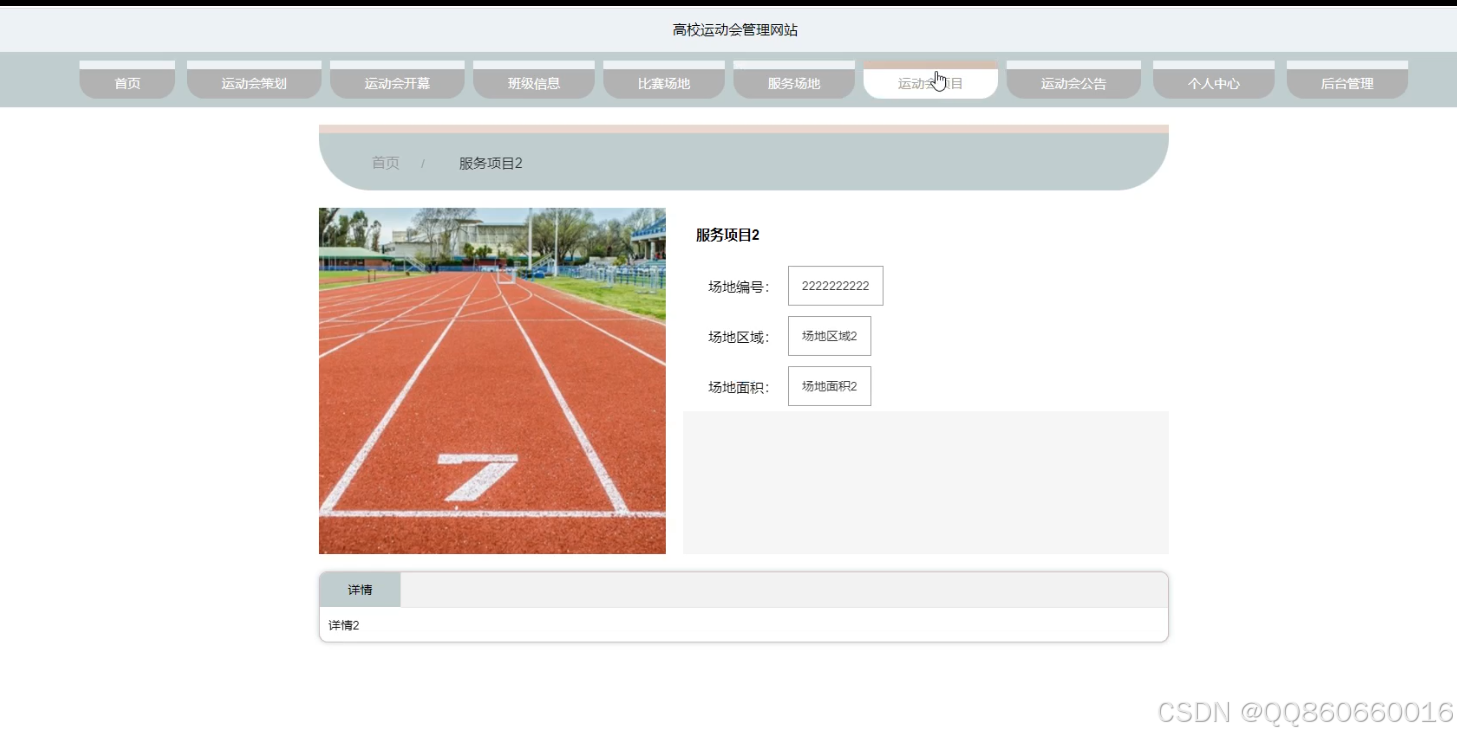This screenshot has height=738, width=1457.
Task: Click the 场地编号 input showing 2222222222
Action: [835, 285]
